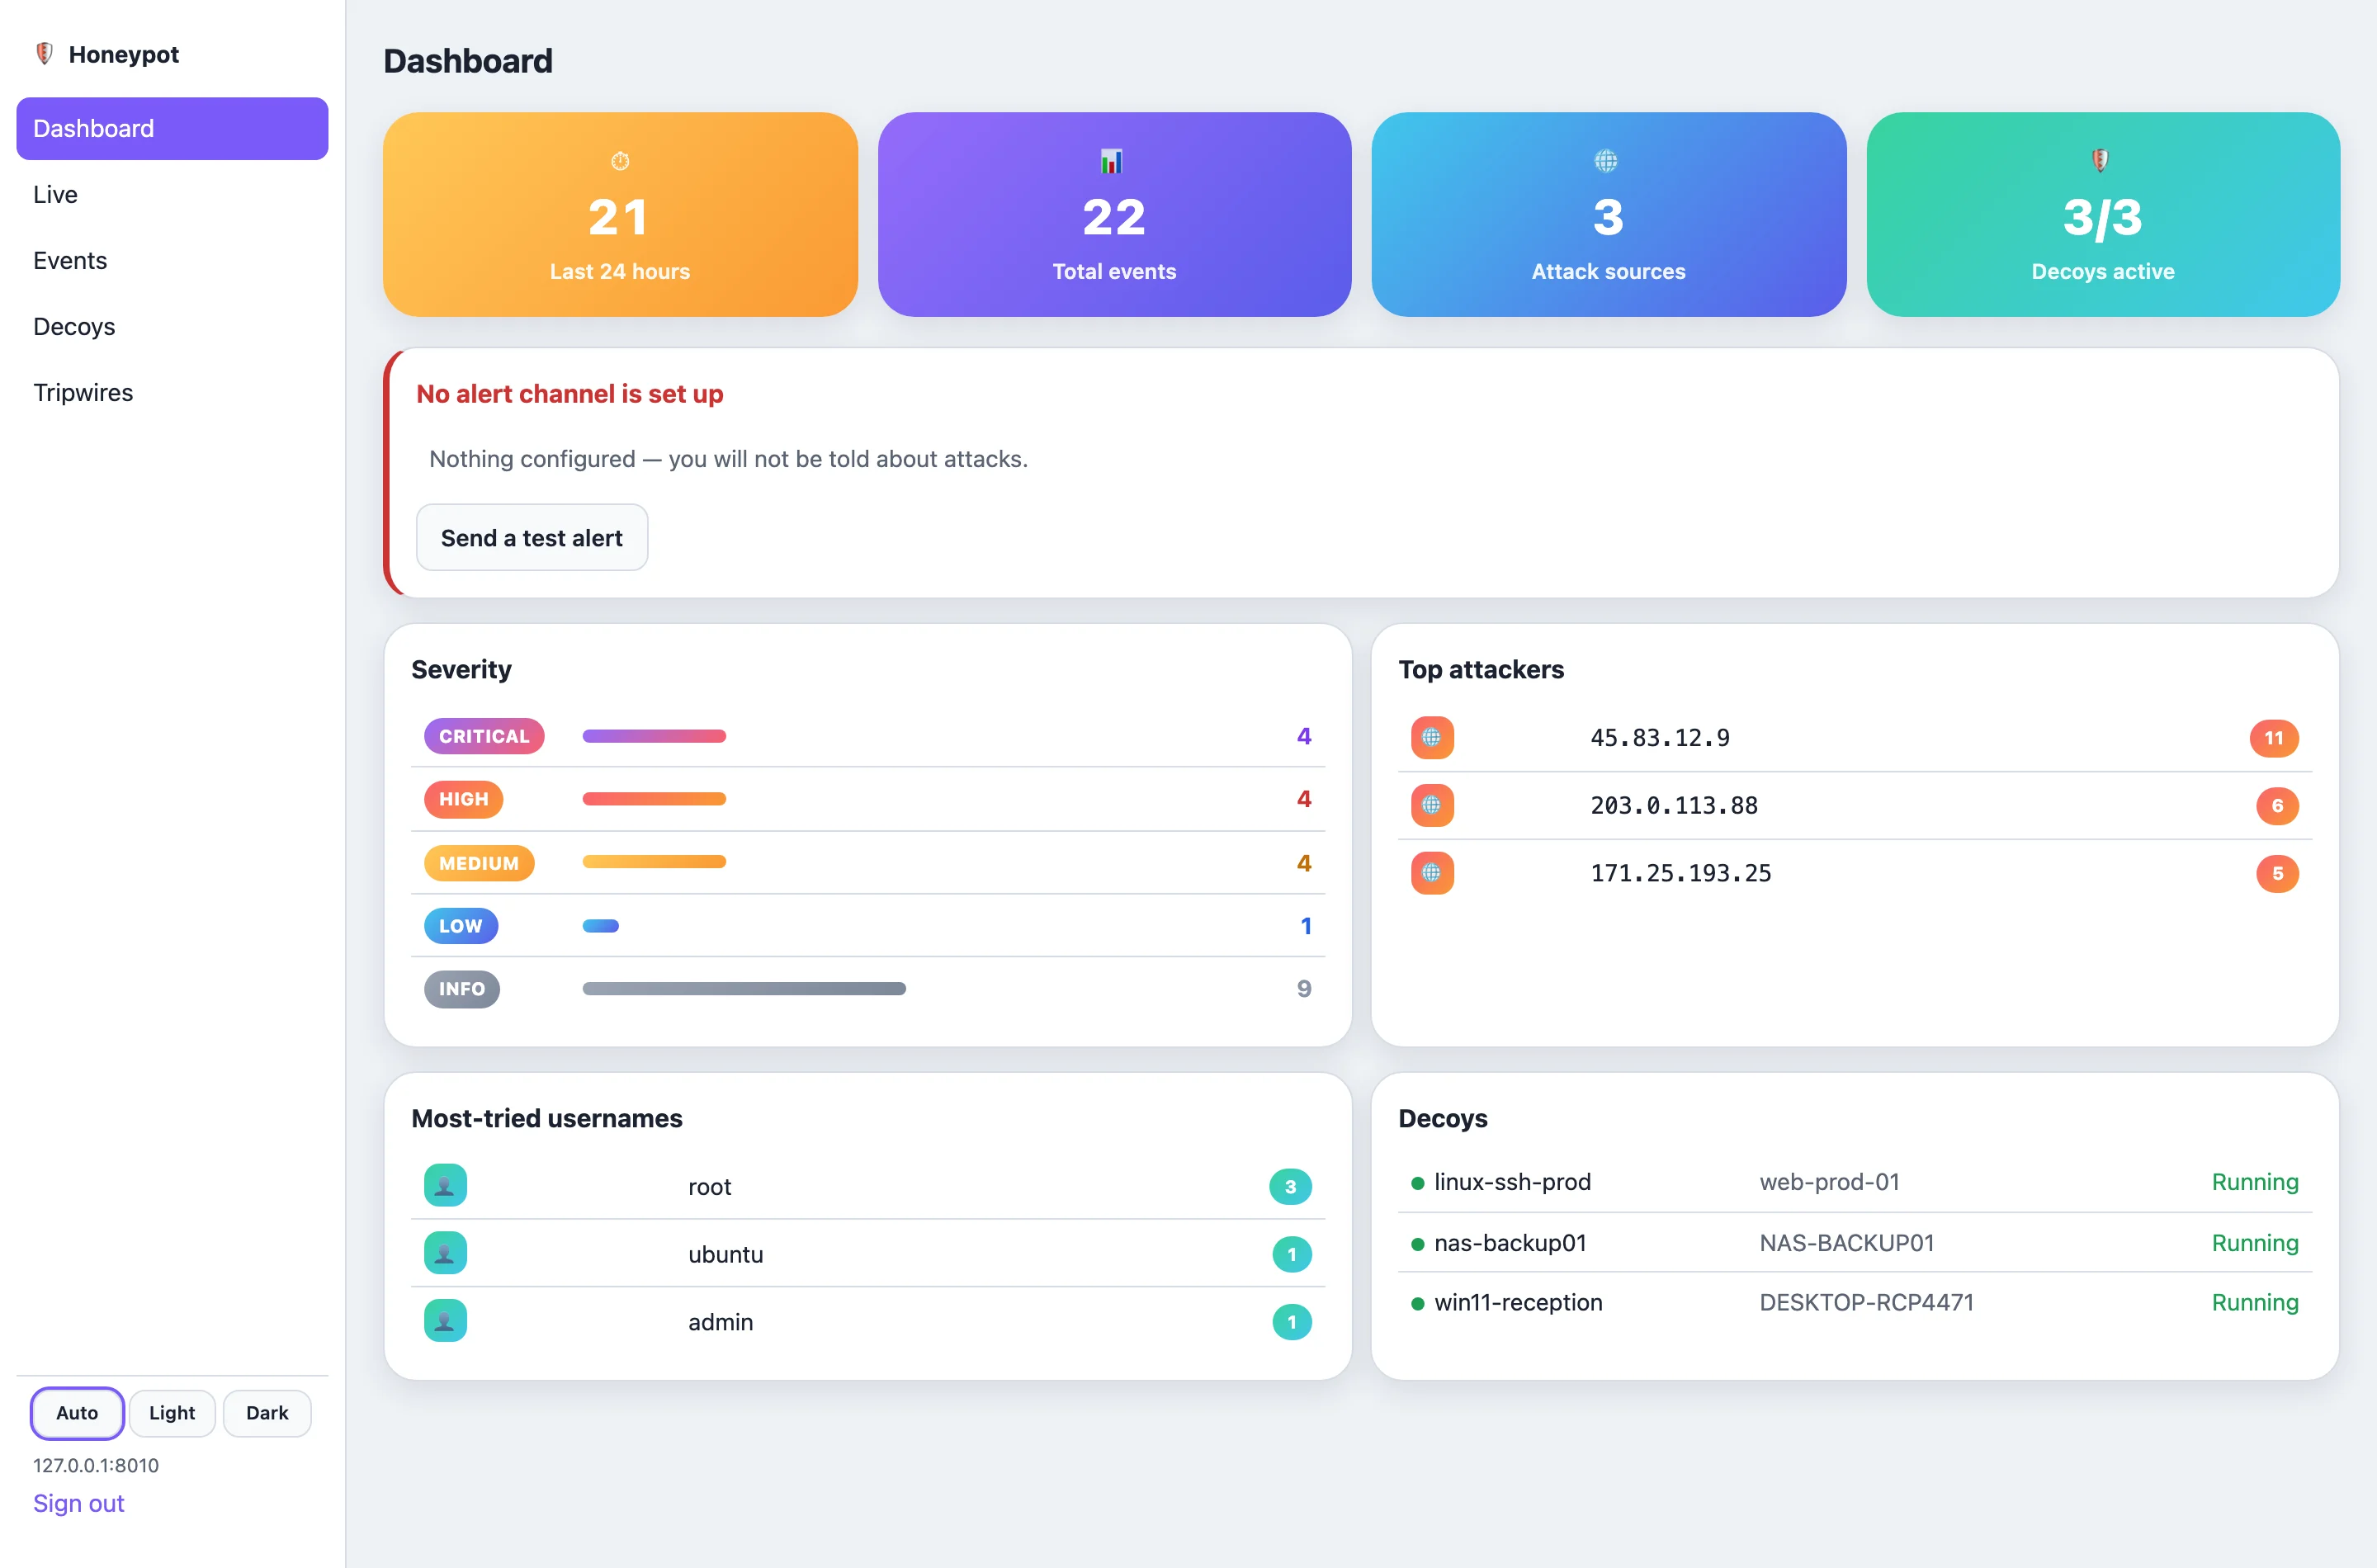Click the bar chart icon on Total events card
The width and height of the screenshot is (2377, 1568).
point(1112,161)
